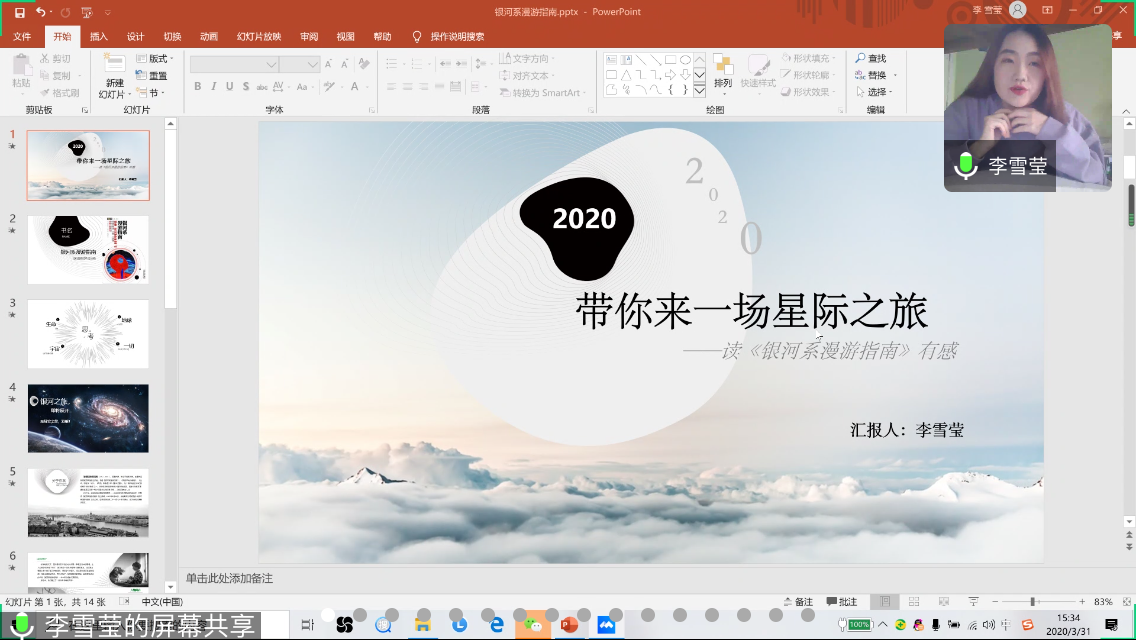Click the fit slide to window icon
Screen dimensions: 1136x640
pos(1125,602)
